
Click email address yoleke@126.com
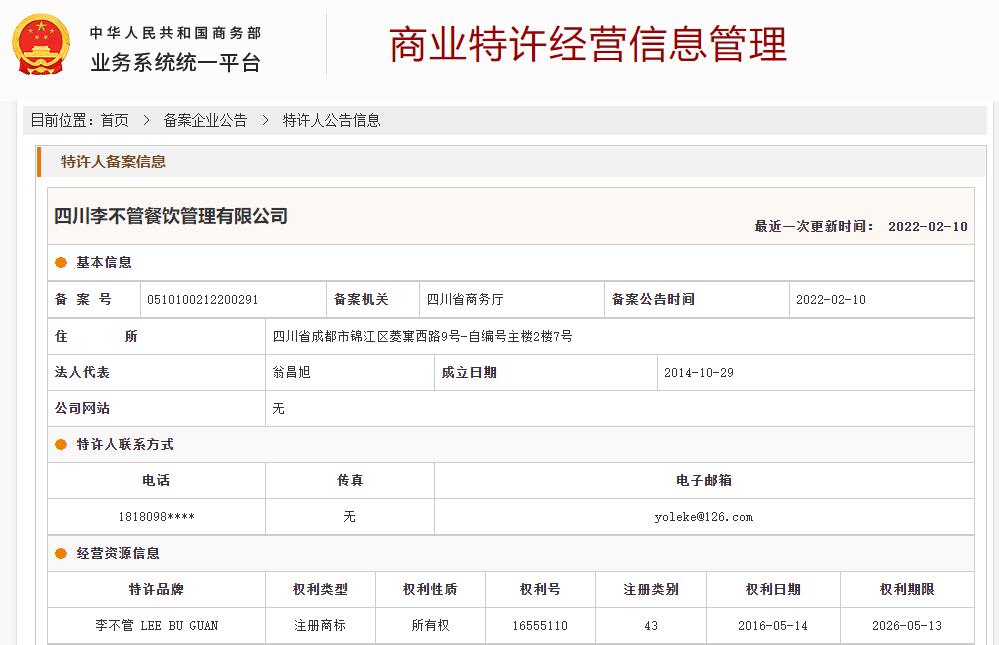pyautogui.click(x=704, y=517)
